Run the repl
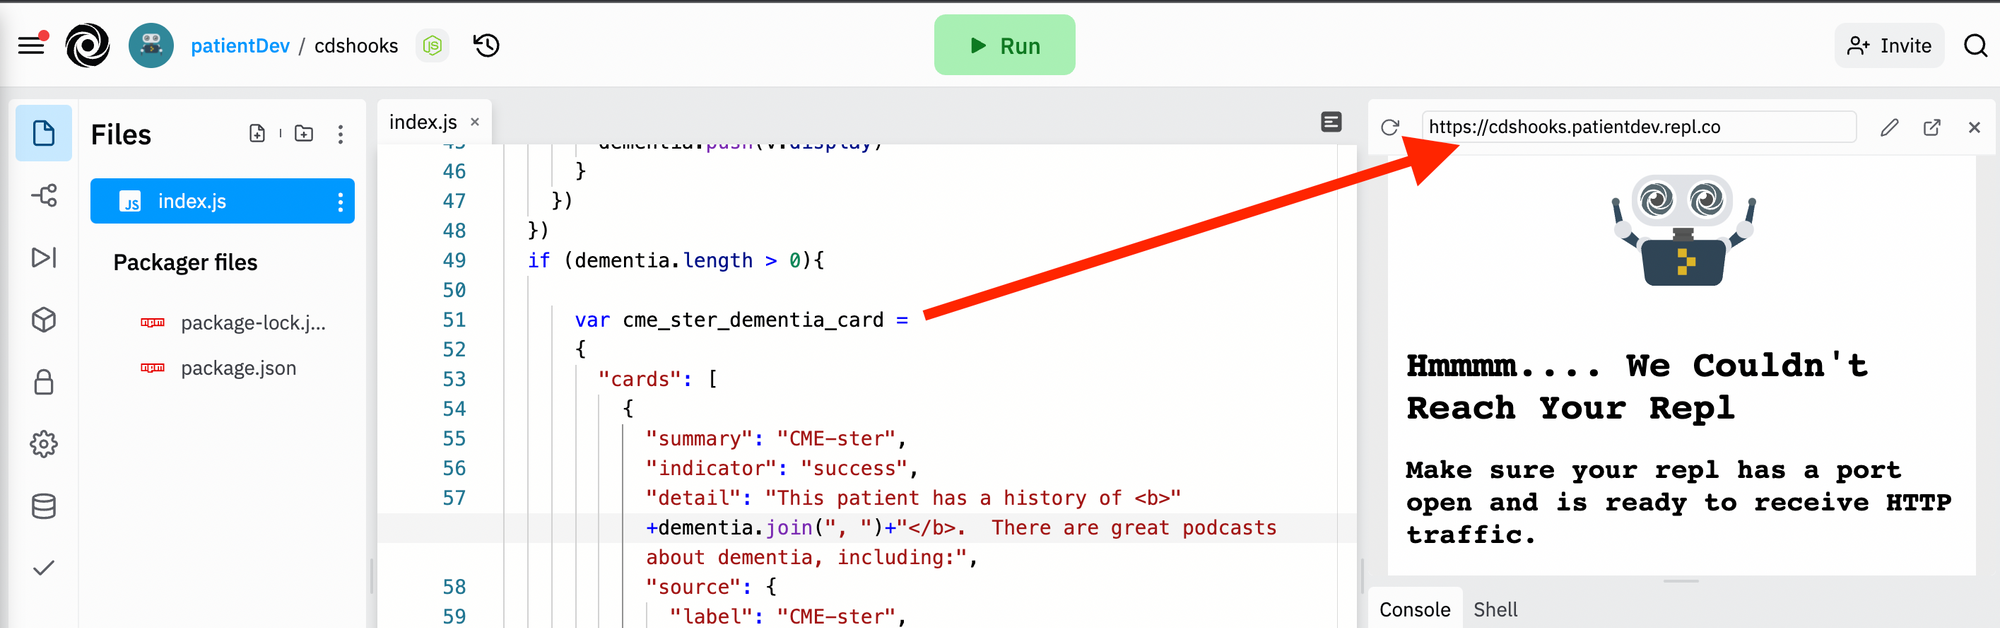Viewport: 2000px width, 628px height. [x=1005, y=45]
